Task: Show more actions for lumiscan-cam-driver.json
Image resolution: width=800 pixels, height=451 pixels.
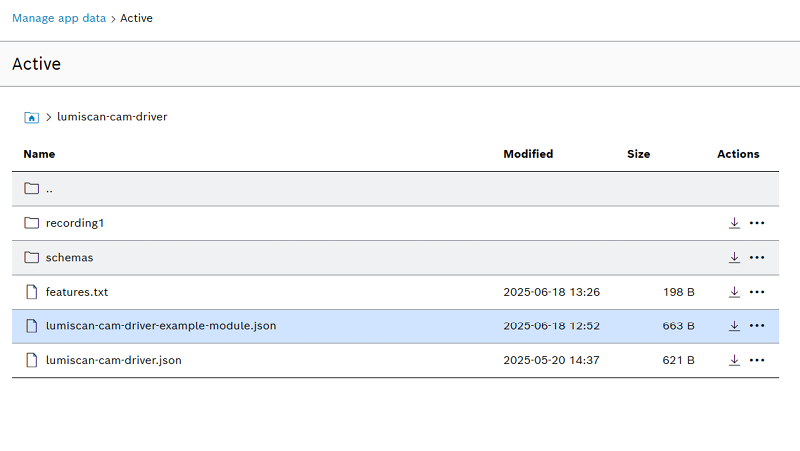Action: (757, 360)
